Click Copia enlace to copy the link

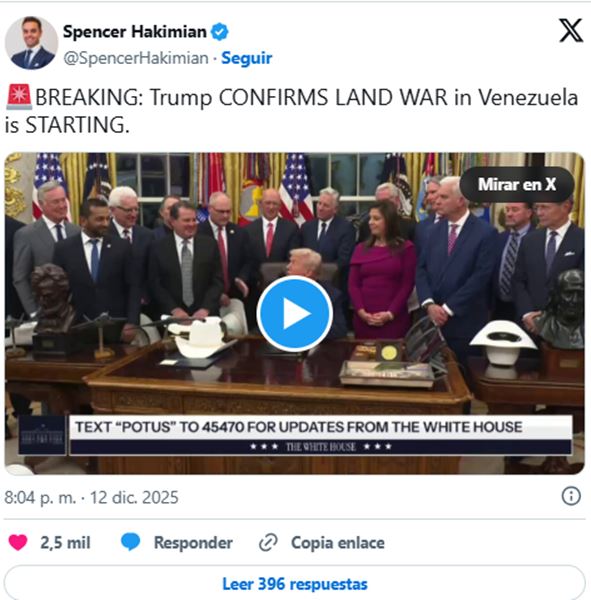coord(338,543)
